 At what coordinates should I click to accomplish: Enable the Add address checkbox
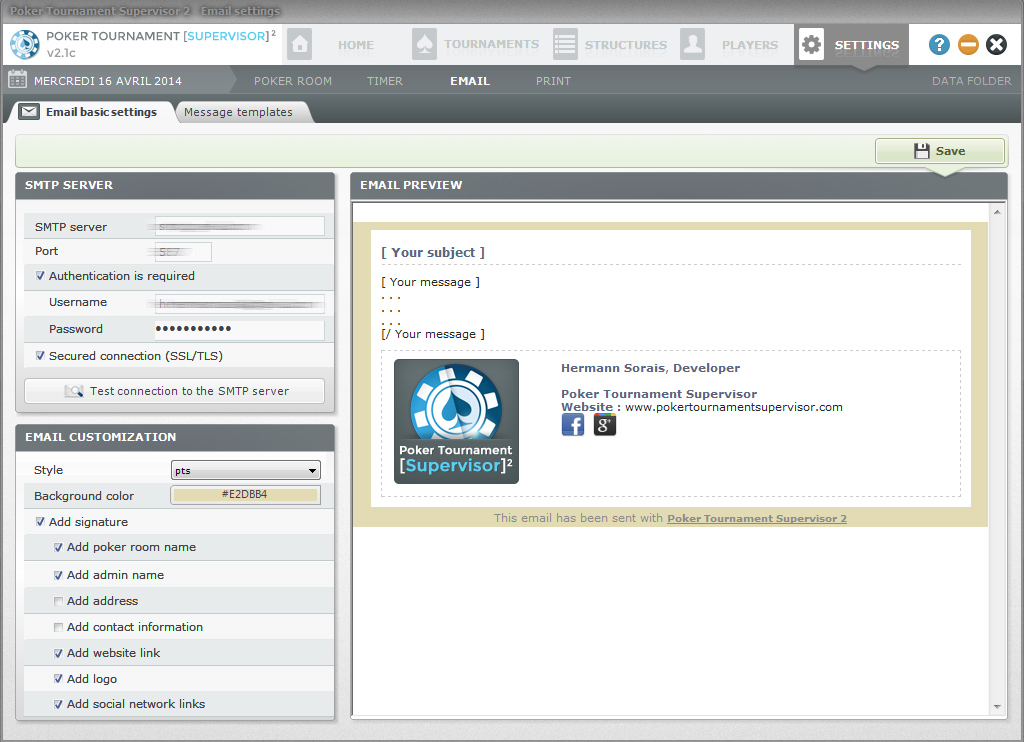tap(58, 601)
